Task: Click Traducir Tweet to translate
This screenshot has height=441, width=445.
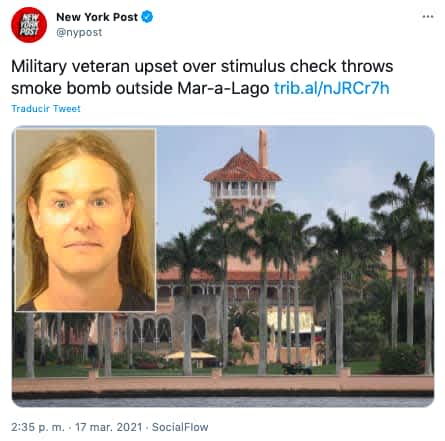Action: 46,109
